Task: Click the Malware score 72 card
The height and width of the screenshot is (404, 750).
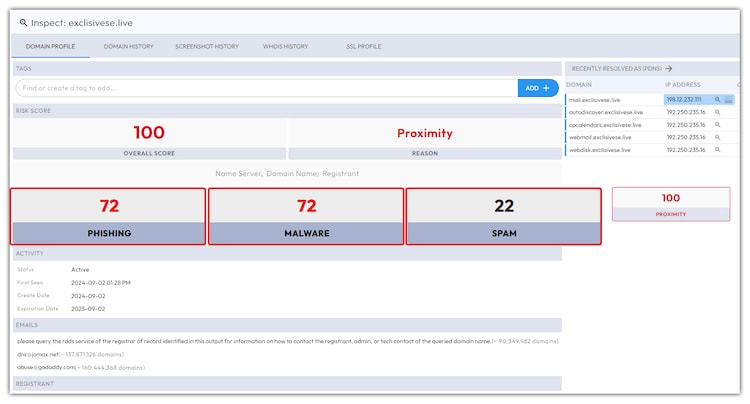Action: pos(306,216)
